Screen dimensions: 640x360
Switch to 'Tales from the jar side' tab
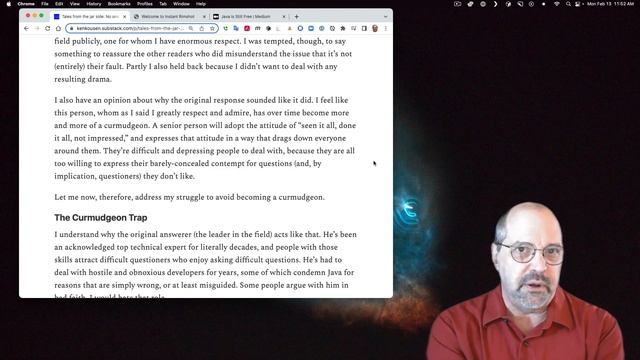click(90, 17)
